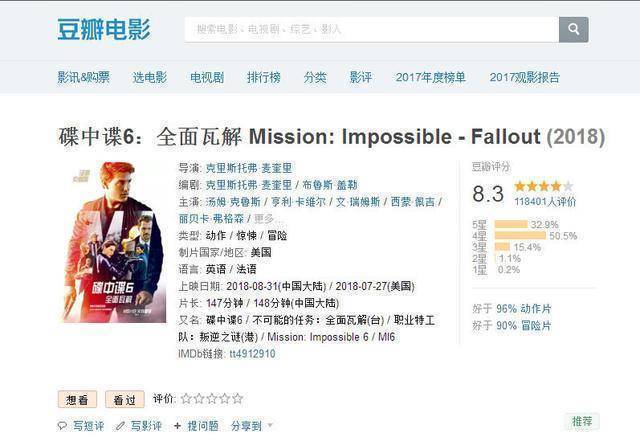Click the speech bubble 写短评 icon
This screenshot has width=640, height=446.
pyautogui.click(x=62, y=426)
